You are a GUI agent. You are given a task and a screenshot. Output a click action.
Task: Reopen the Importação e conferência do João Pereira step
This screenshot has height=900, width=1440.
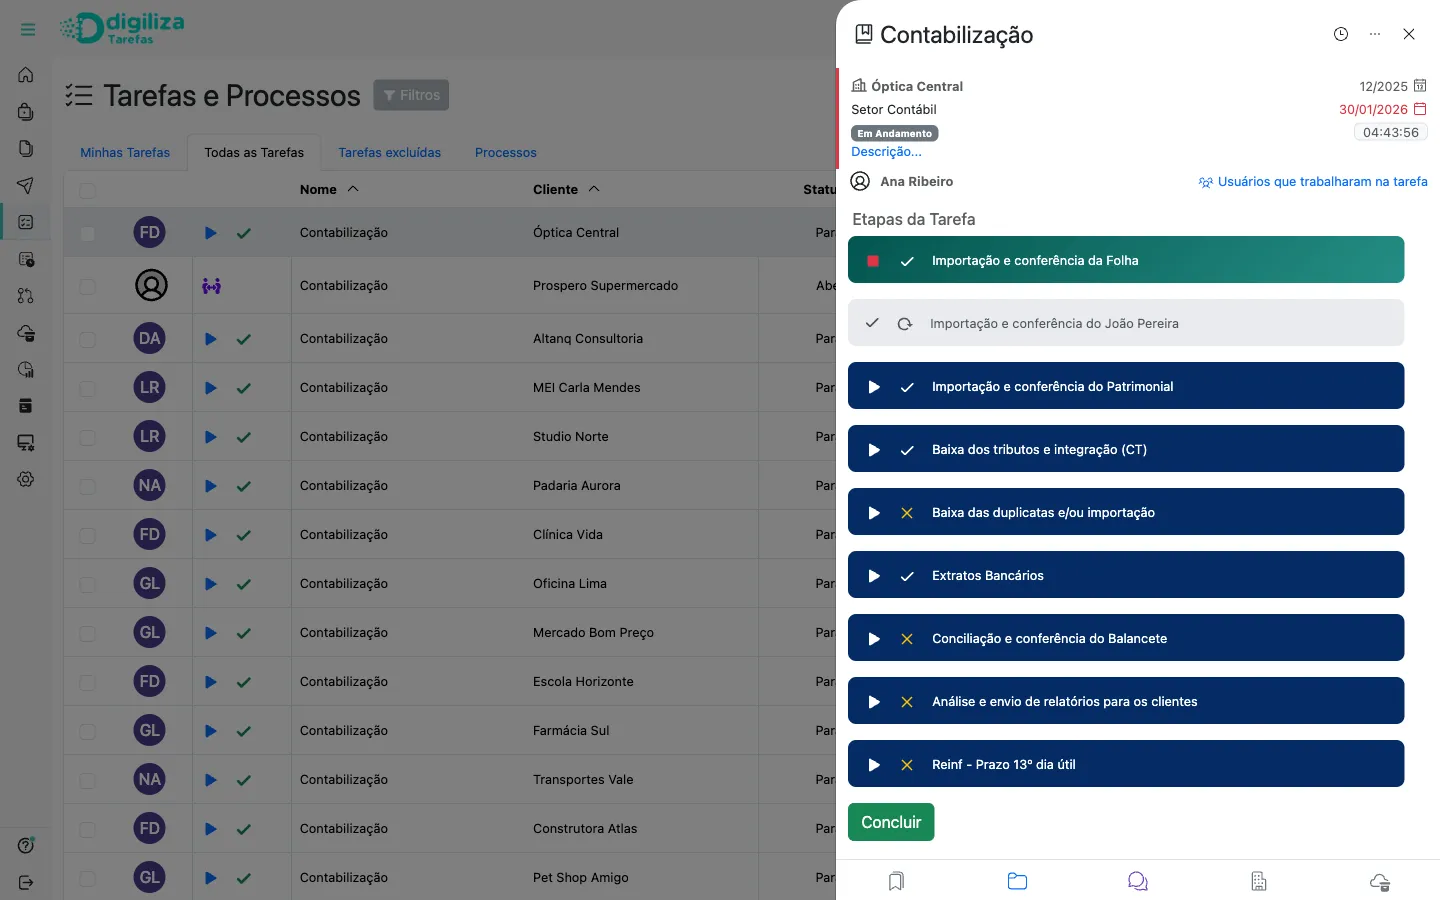[905, 324]
